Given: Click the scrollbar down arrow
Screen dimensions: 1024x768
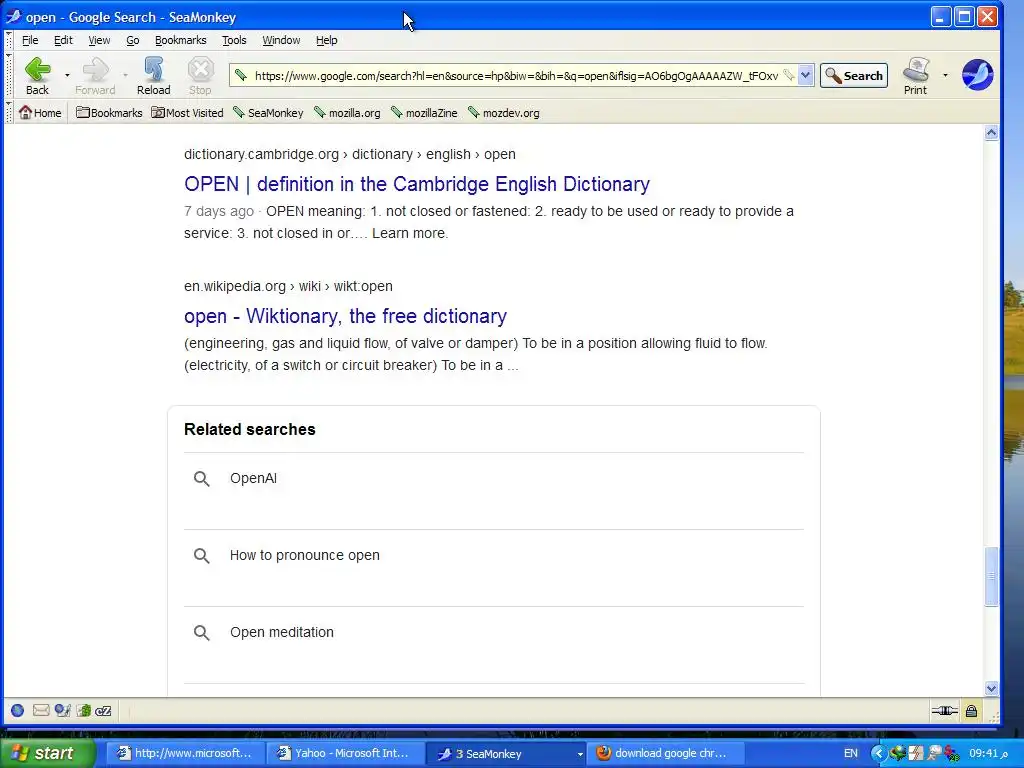Looking at the screenshot, I should click(x=991, y=688).
